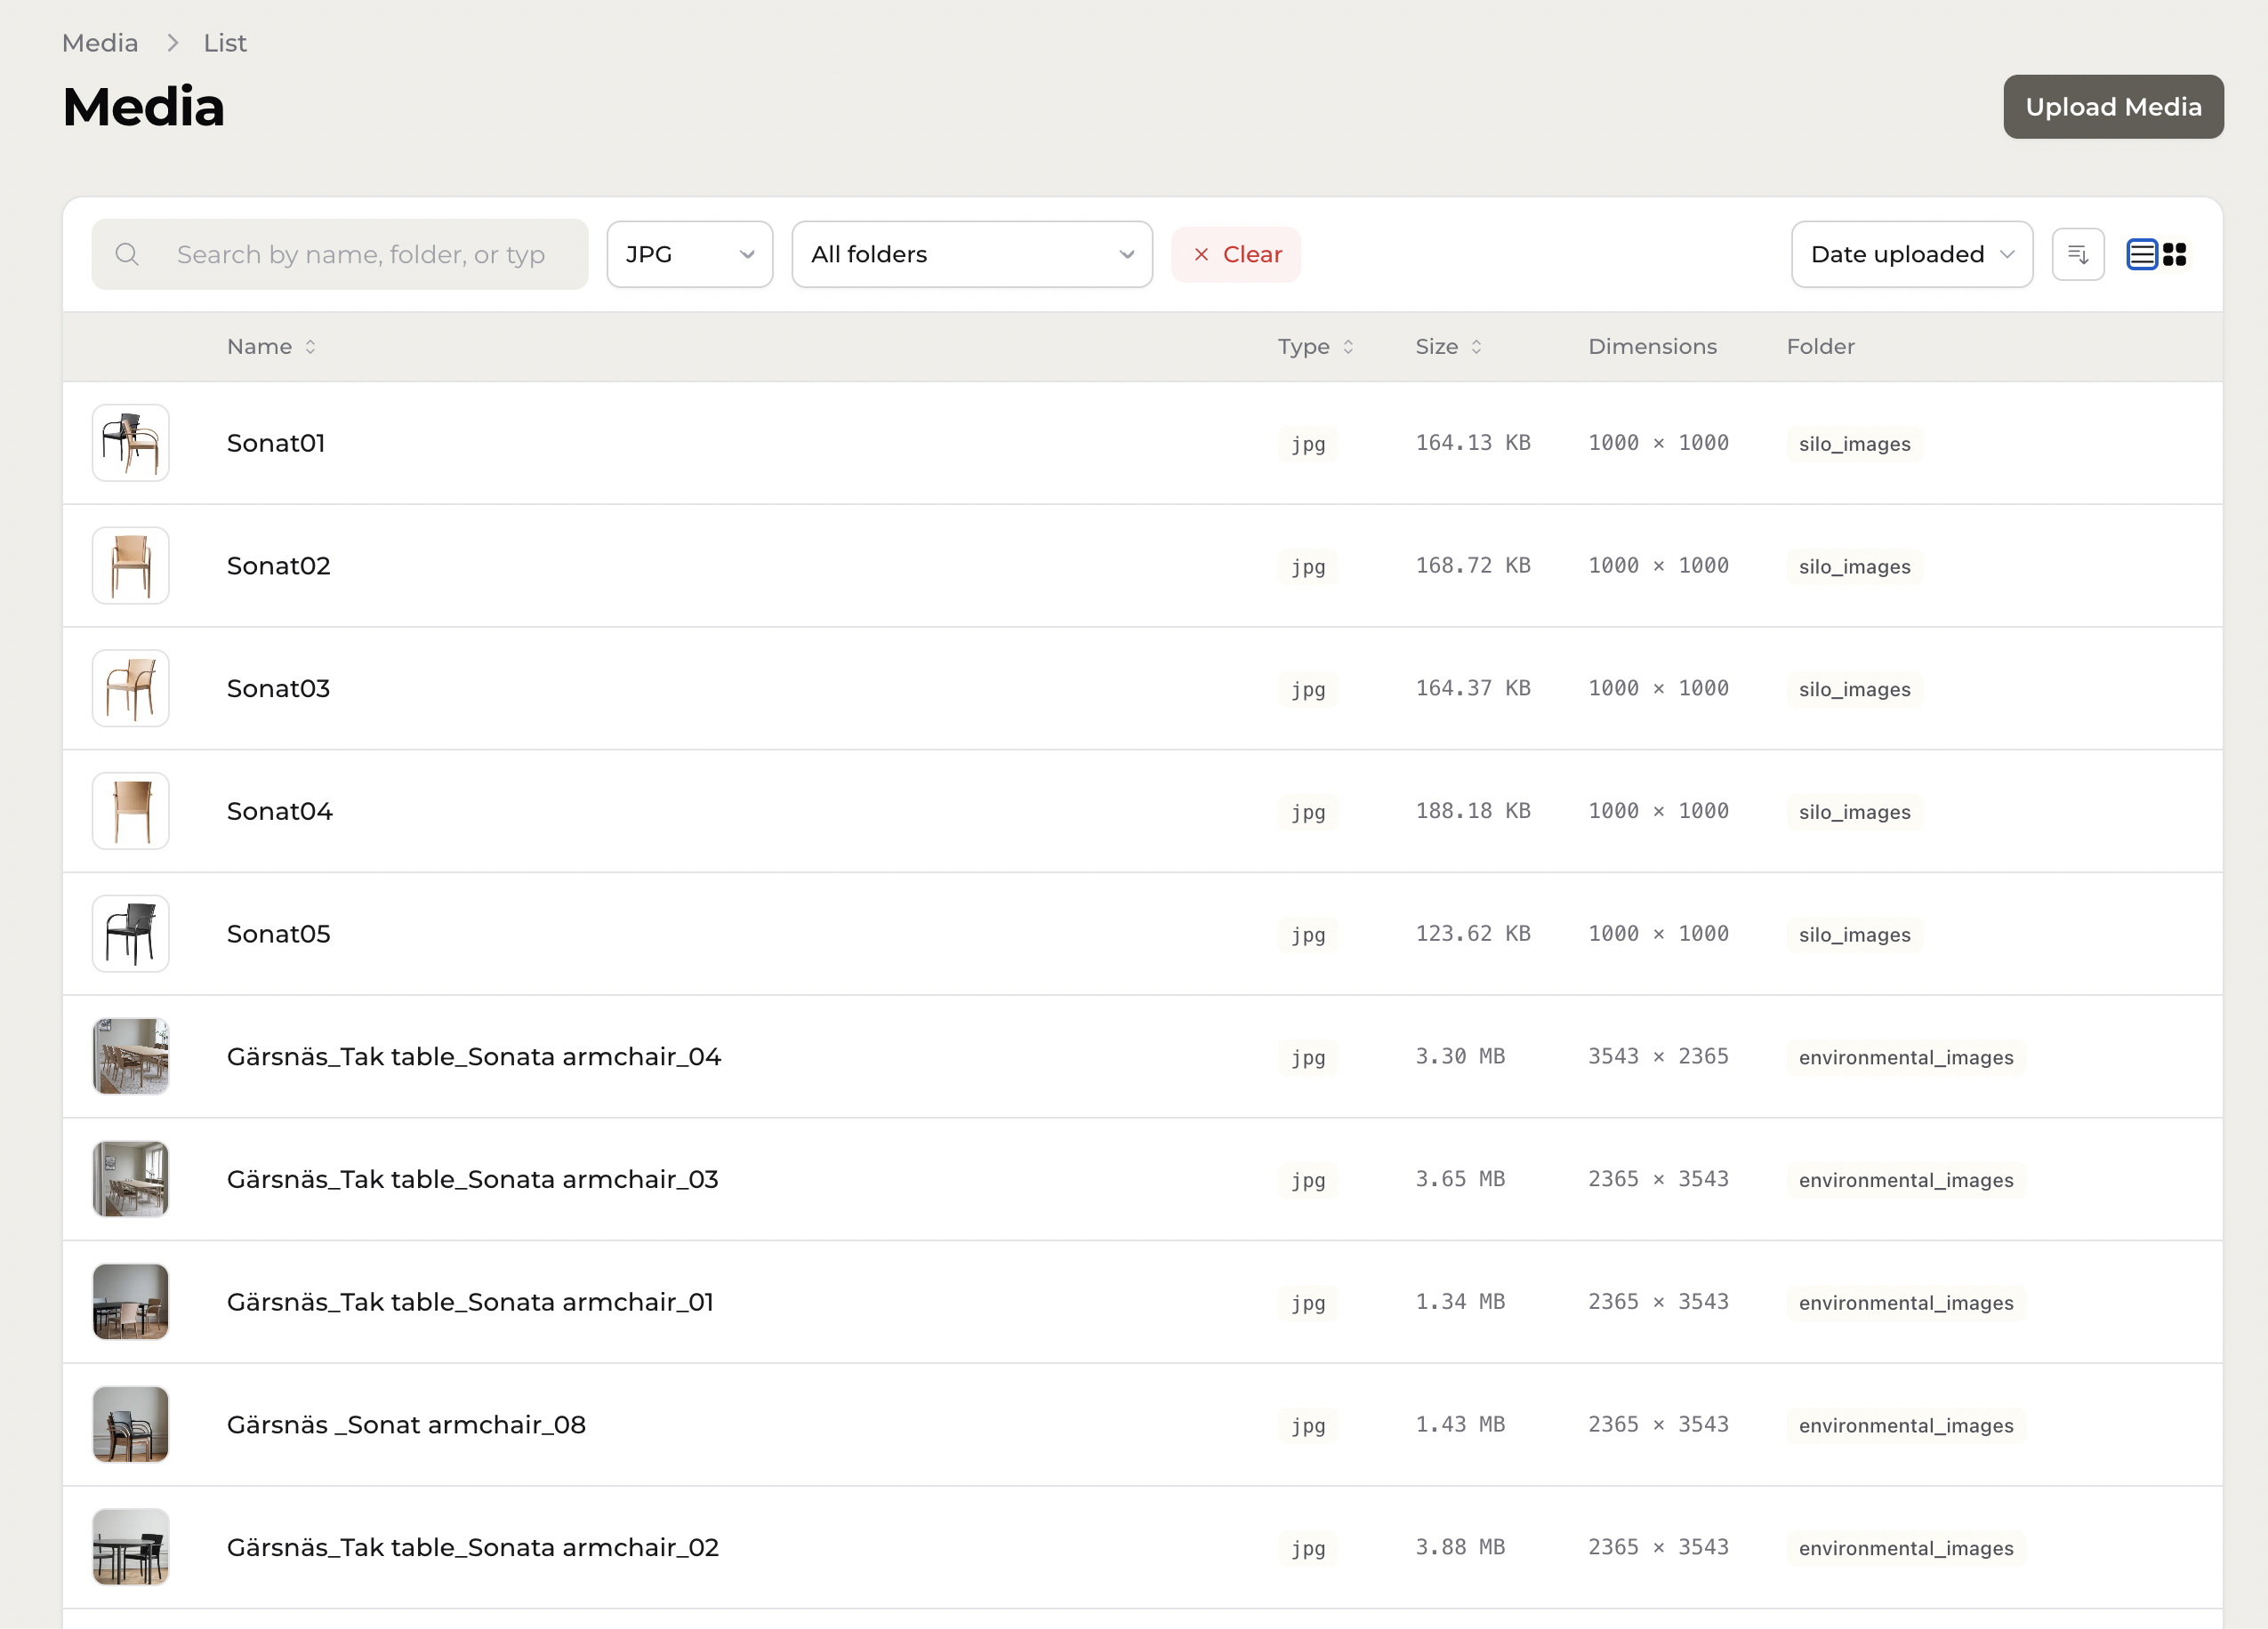The image size is (2268, 1629).
Task: Sort by Size column arrows
Action: tap(1476, 346)
